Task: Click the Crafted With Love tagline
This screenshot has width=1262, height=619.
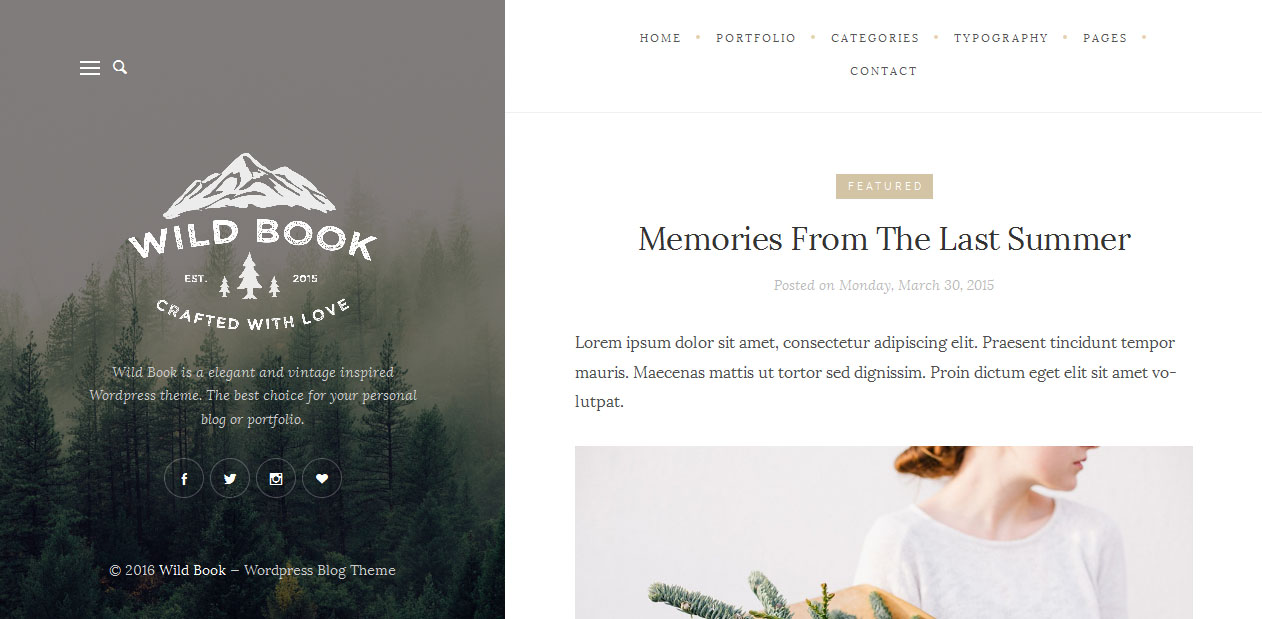Action: (252, 314)
